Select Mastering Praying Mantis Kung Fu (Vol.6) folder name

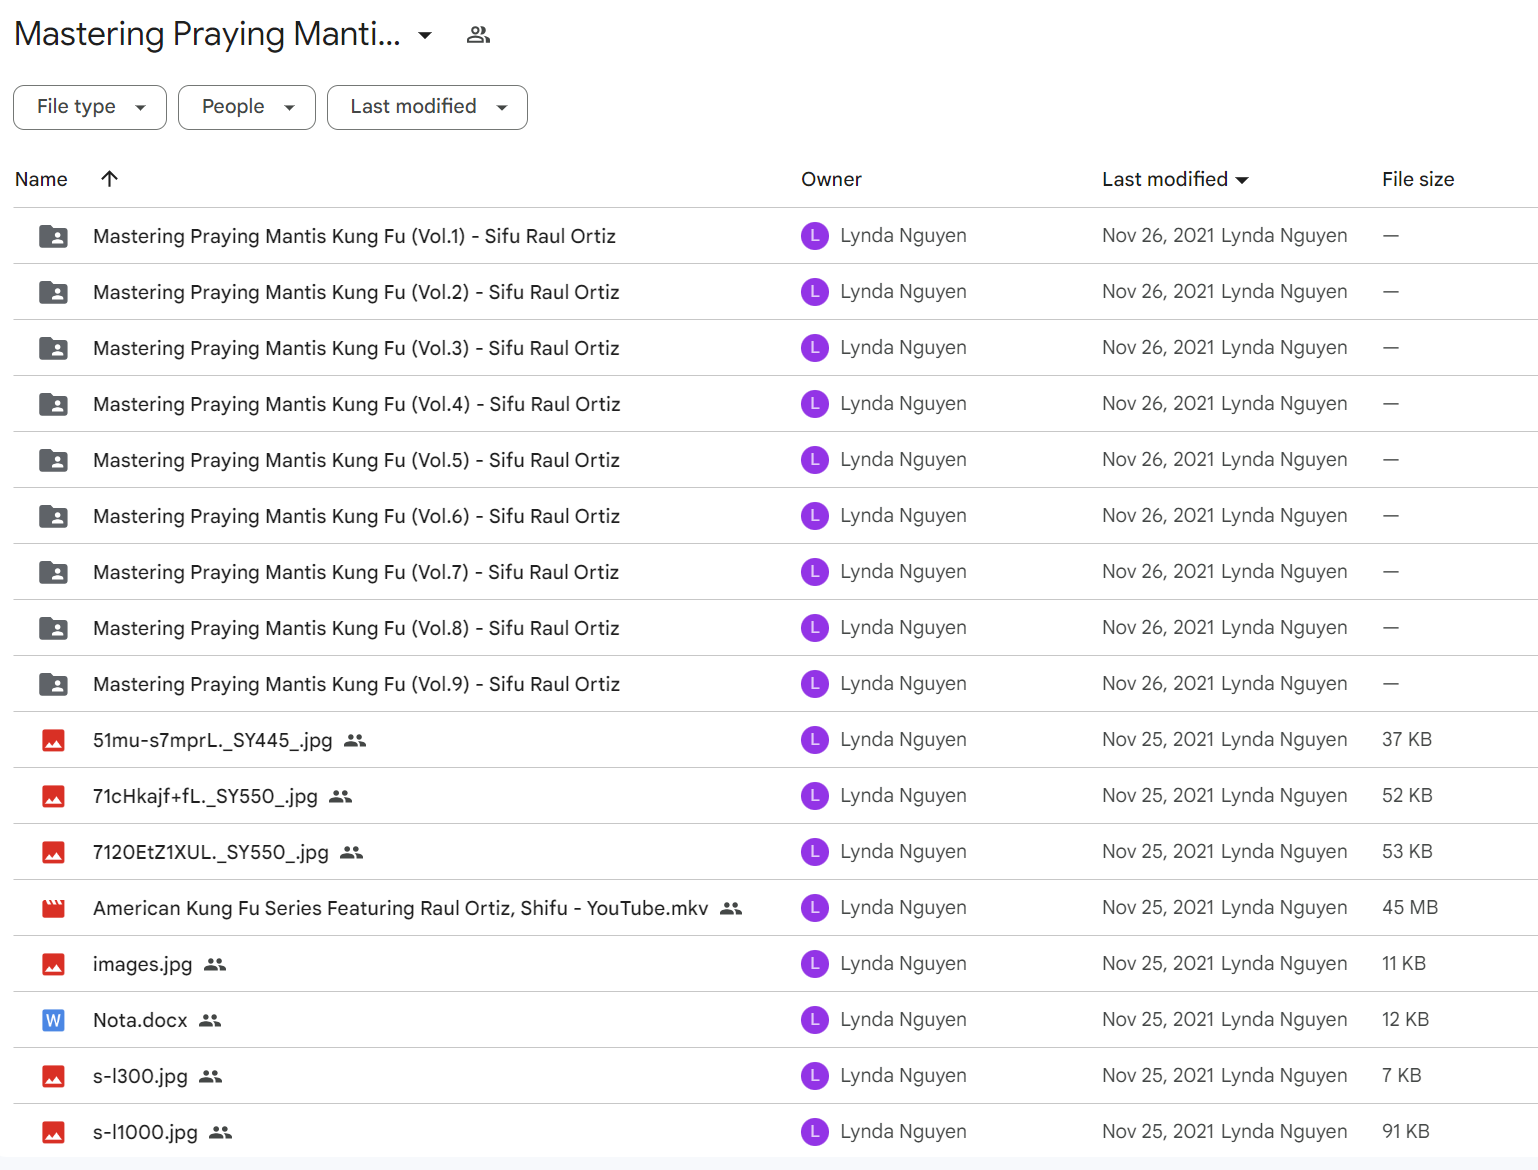356,516
